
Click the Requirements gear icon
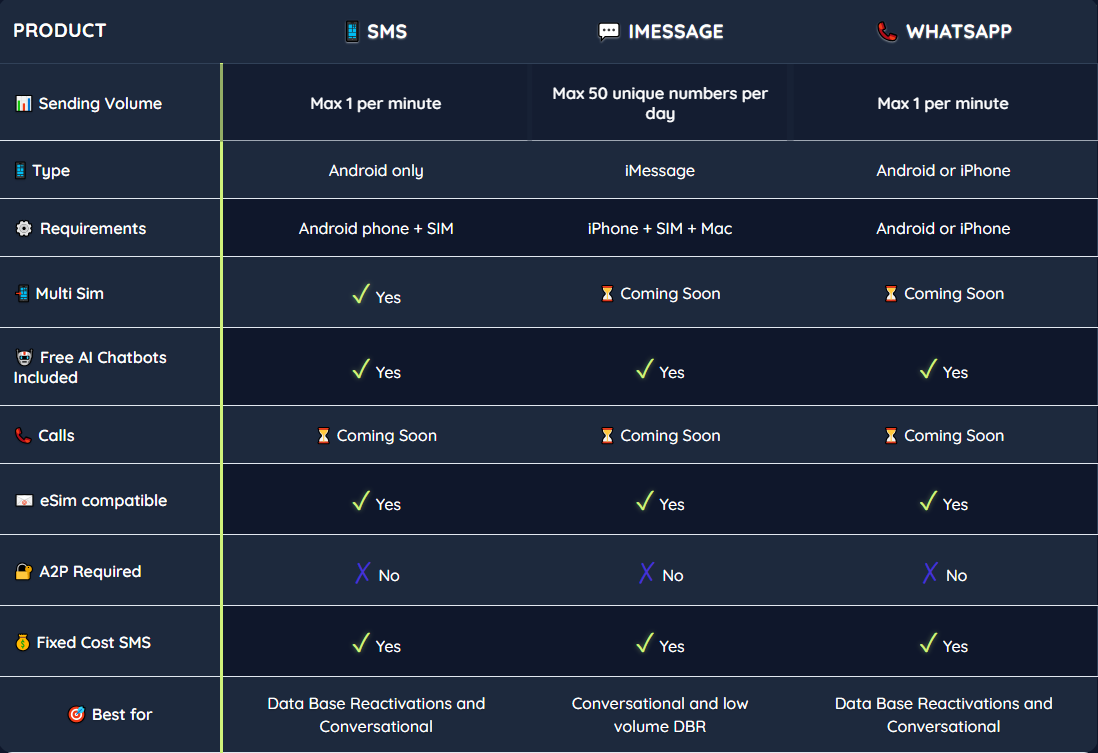(x=24, y=229)
